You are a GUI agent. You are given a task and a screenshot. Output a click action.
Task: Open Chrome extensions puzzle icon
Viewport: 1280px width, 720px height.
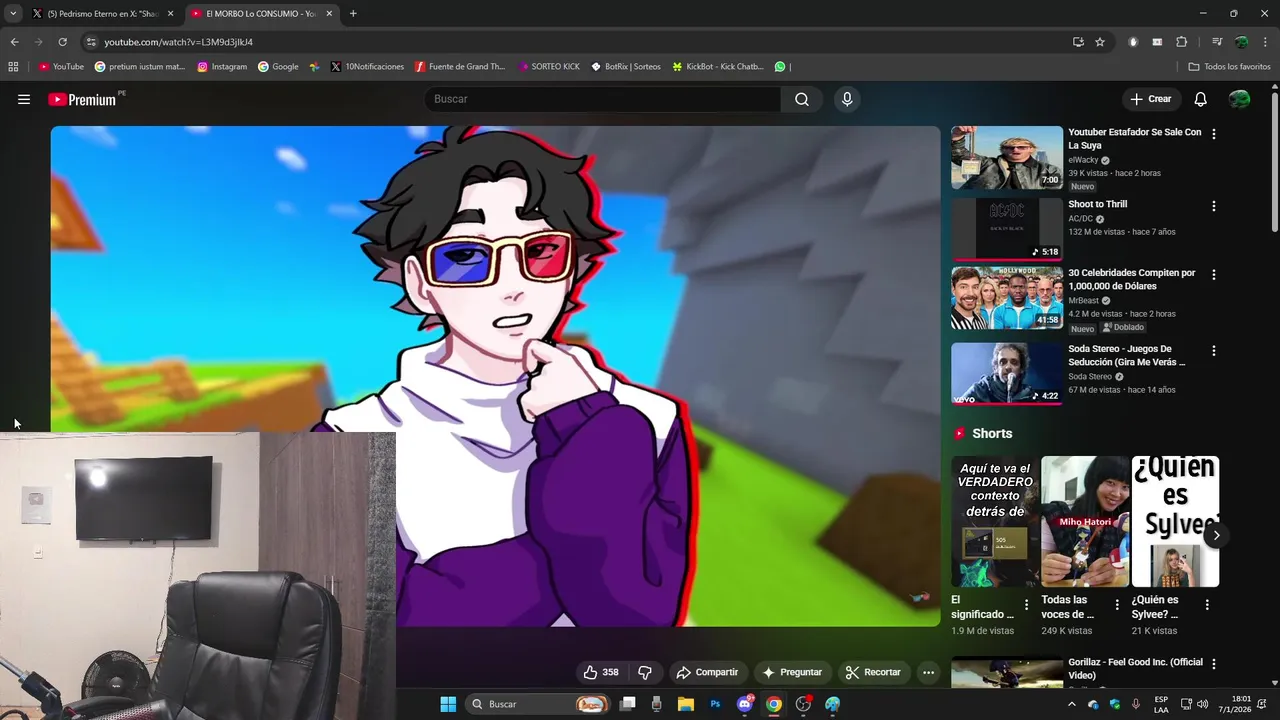pyautogui.click(x=1181, y=42)
